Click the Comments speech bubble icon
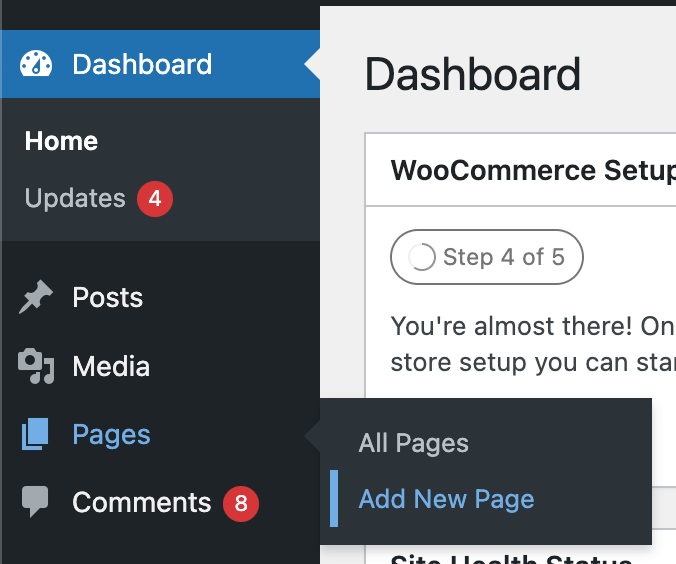676x564 pixels. (x=36, y=502)
